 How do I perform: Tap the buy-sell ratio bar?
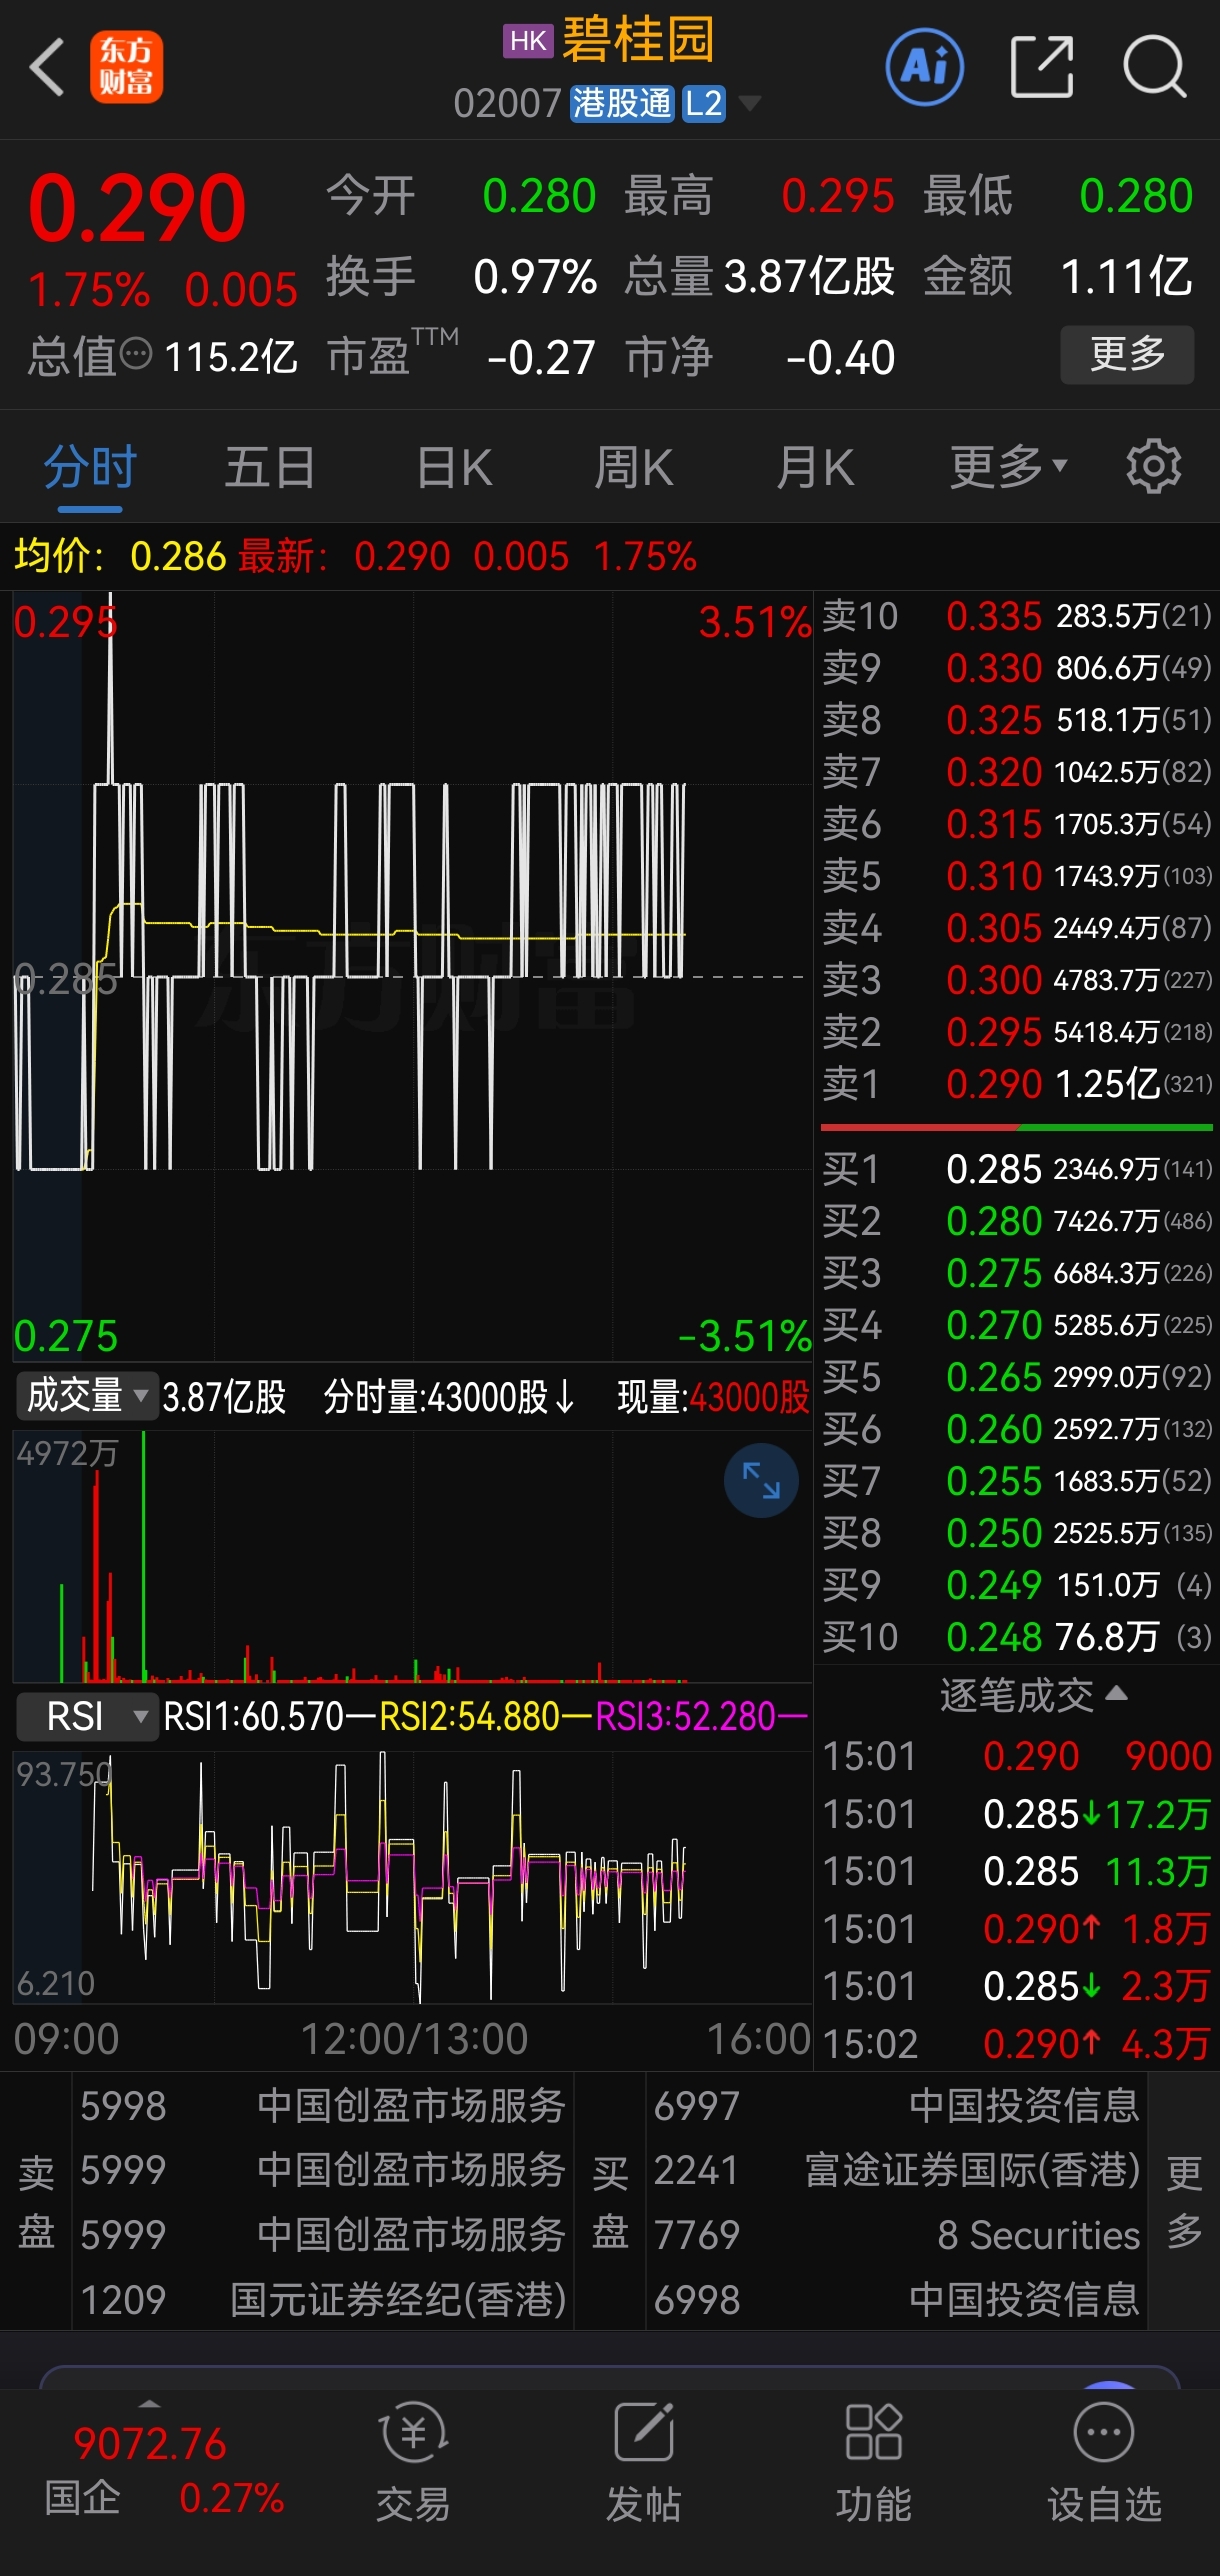click(x=1016, y=1127)
